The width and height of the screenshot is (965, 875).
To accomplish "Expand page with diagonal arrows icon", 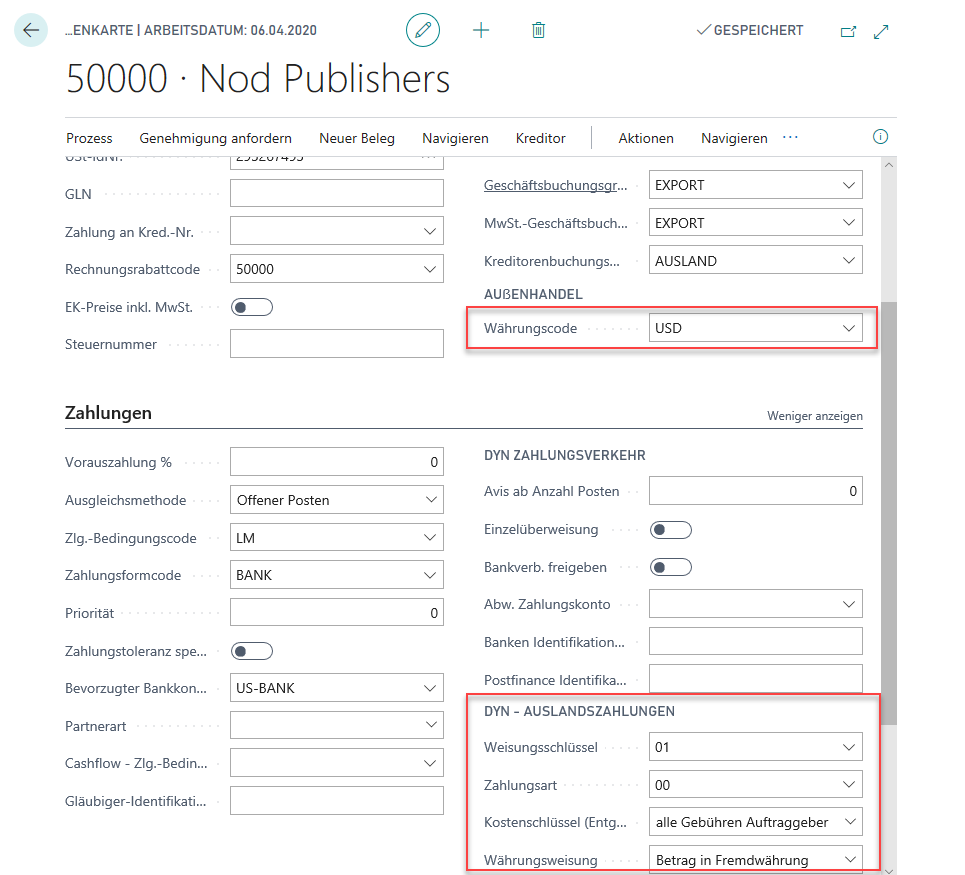I will click(881, 31).
